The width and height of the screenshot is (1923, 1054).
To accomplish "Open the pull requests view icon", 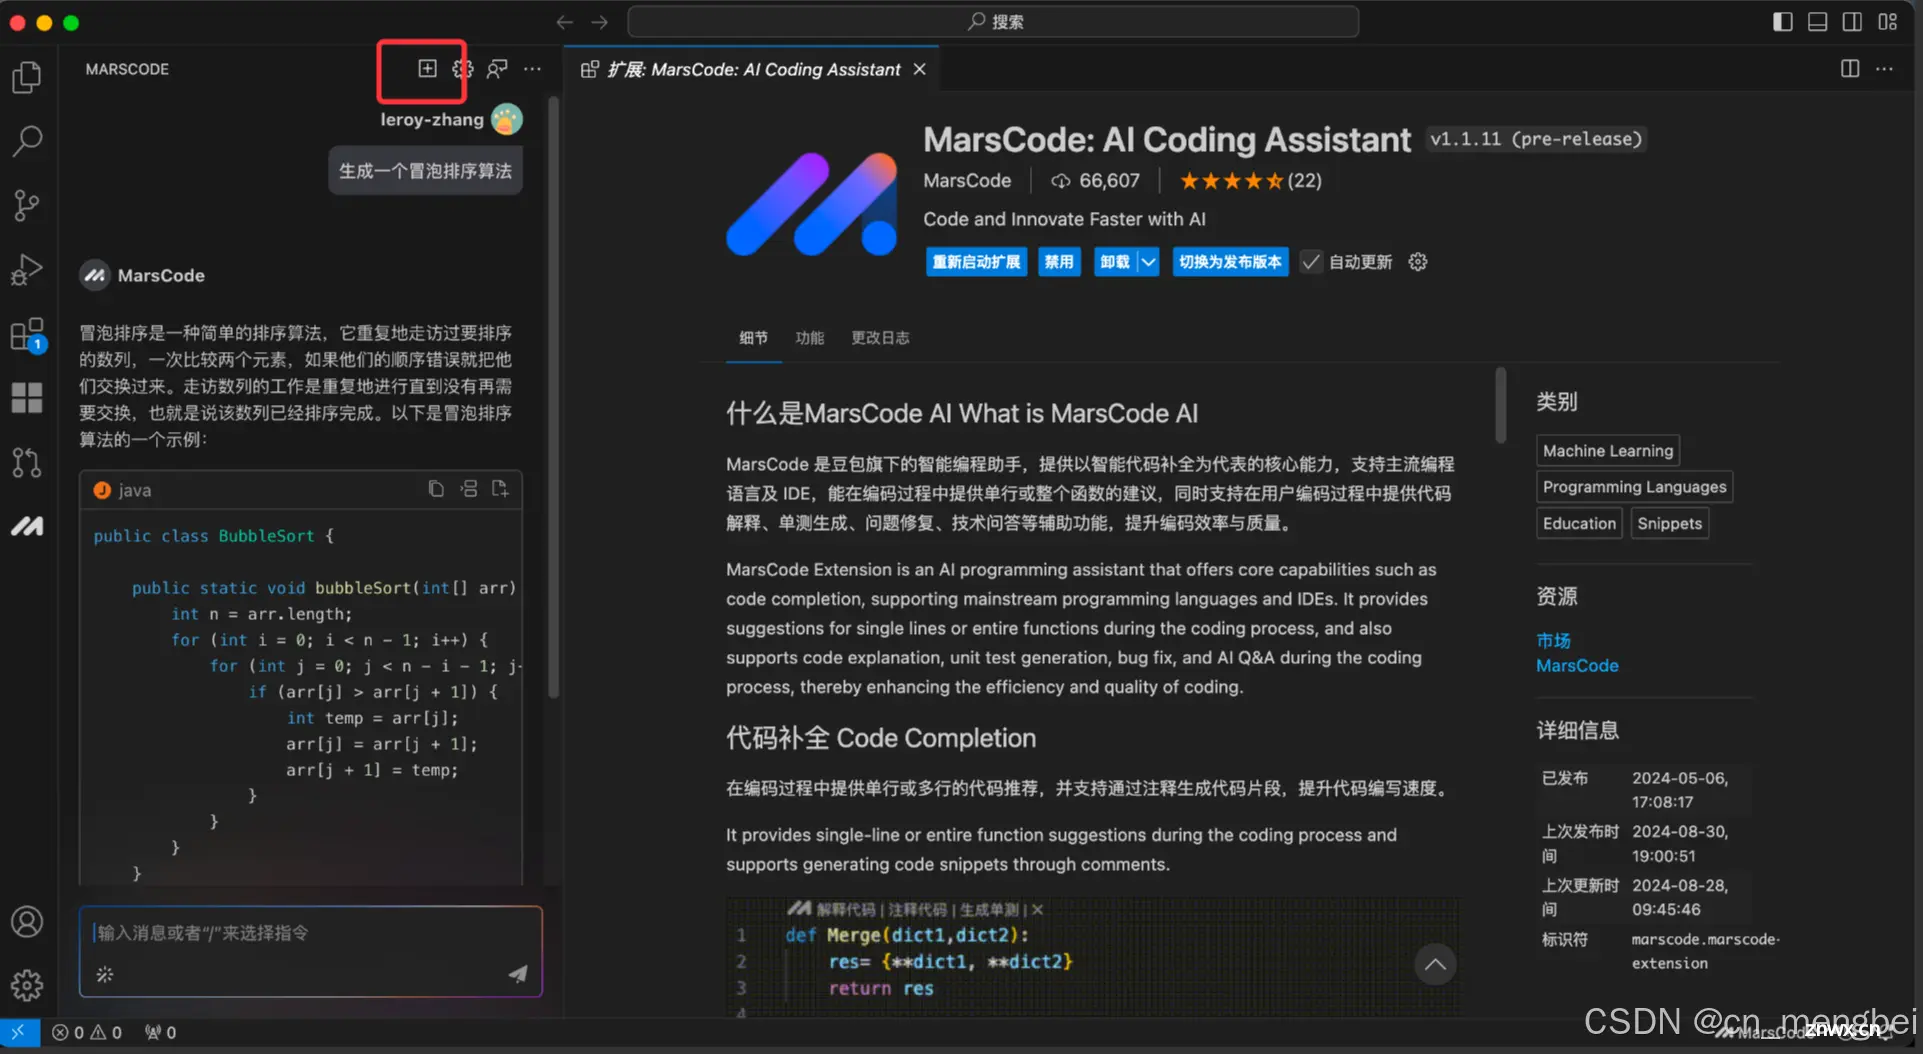I will pos(27,462).
